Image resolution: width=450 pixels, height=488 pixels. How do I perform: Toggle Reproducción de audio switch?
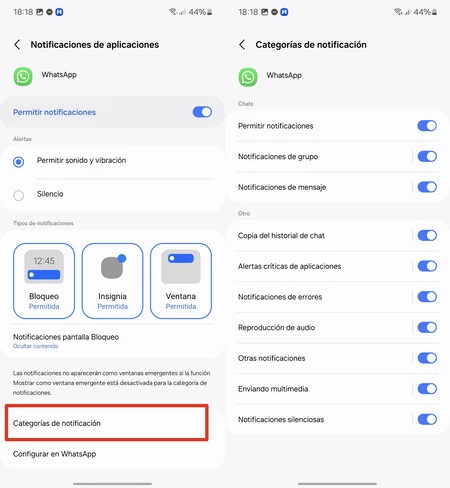point(427,327)
